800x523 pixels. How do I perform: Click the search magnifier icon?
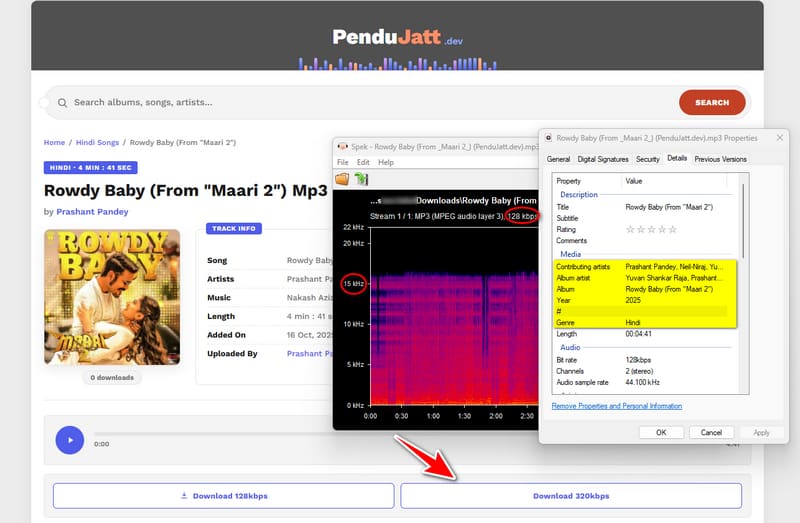click(x=62, y=103)
